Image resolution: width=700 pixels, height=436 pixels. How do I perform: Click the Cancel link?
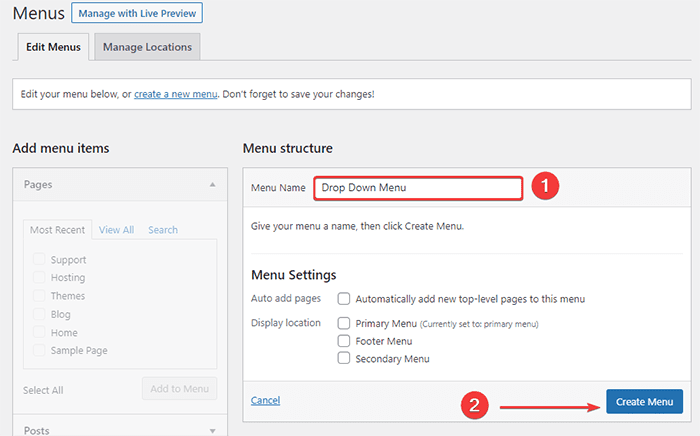(x=265, y=400)
